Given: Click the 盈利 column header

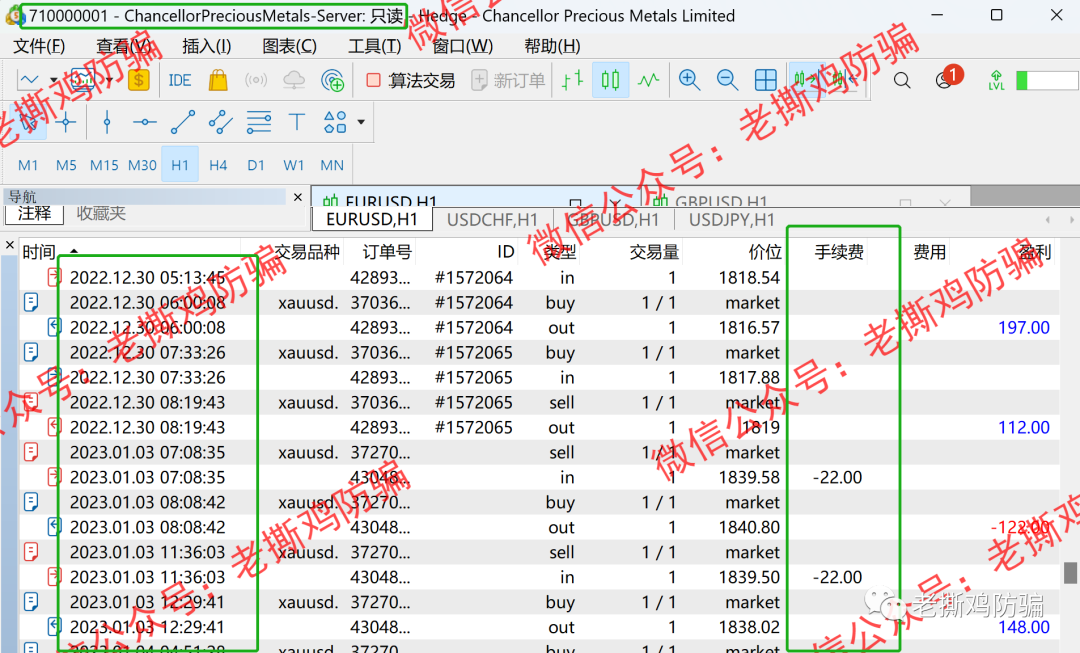Looking at the screenshot, I should click(1034, 252).
